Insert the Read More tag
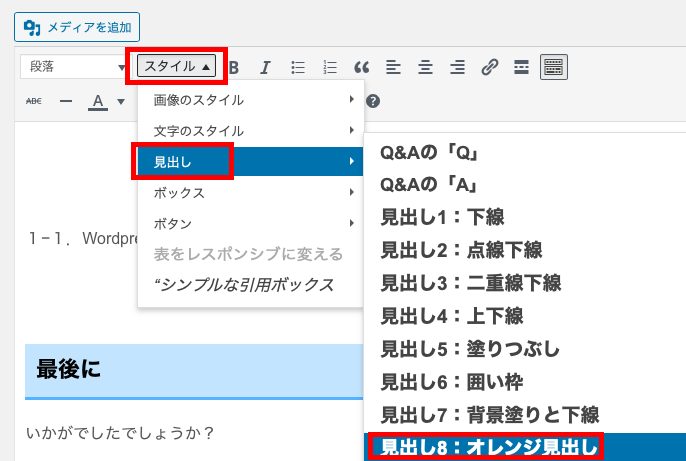Image resolution: width=686 pixels, height=461 pixels. point(521,68)
